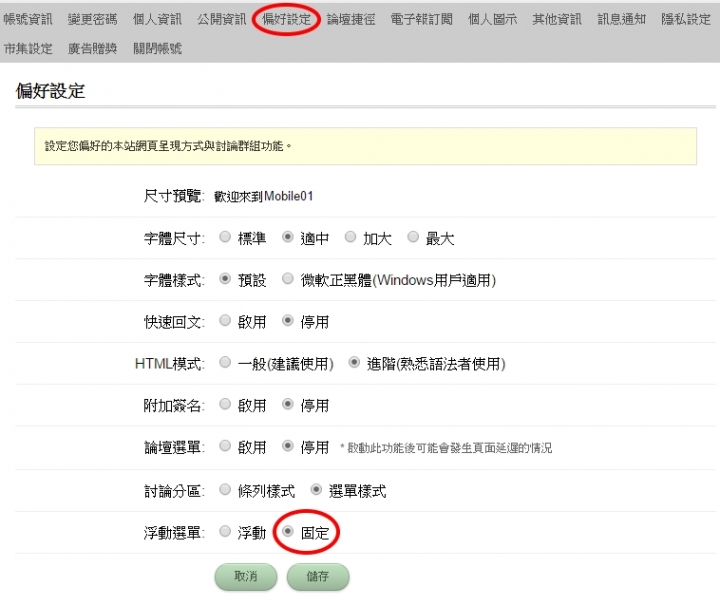Choose 進階 HTML mode radio
This screenshot has width=720, height=606.
(354, 362)
